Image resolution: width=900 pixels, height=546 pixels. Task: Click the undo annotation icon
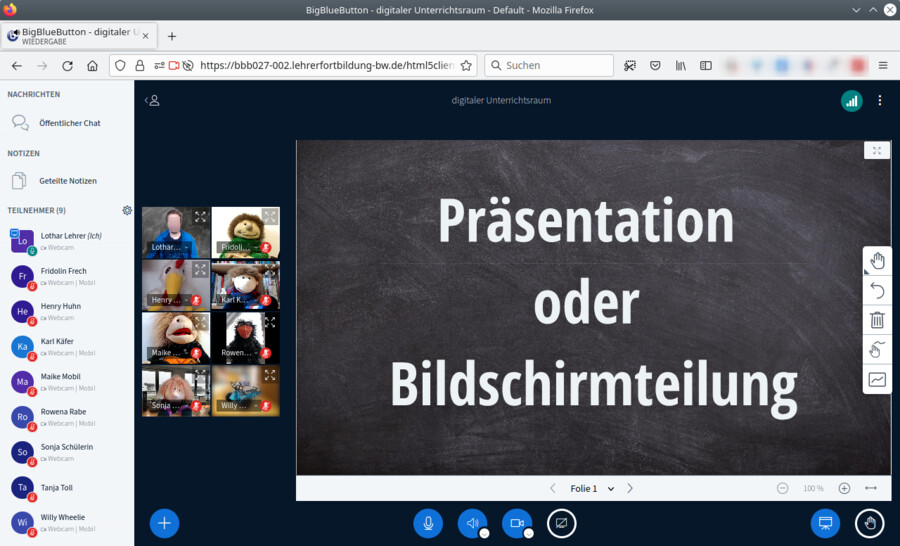tap(877, 291)
